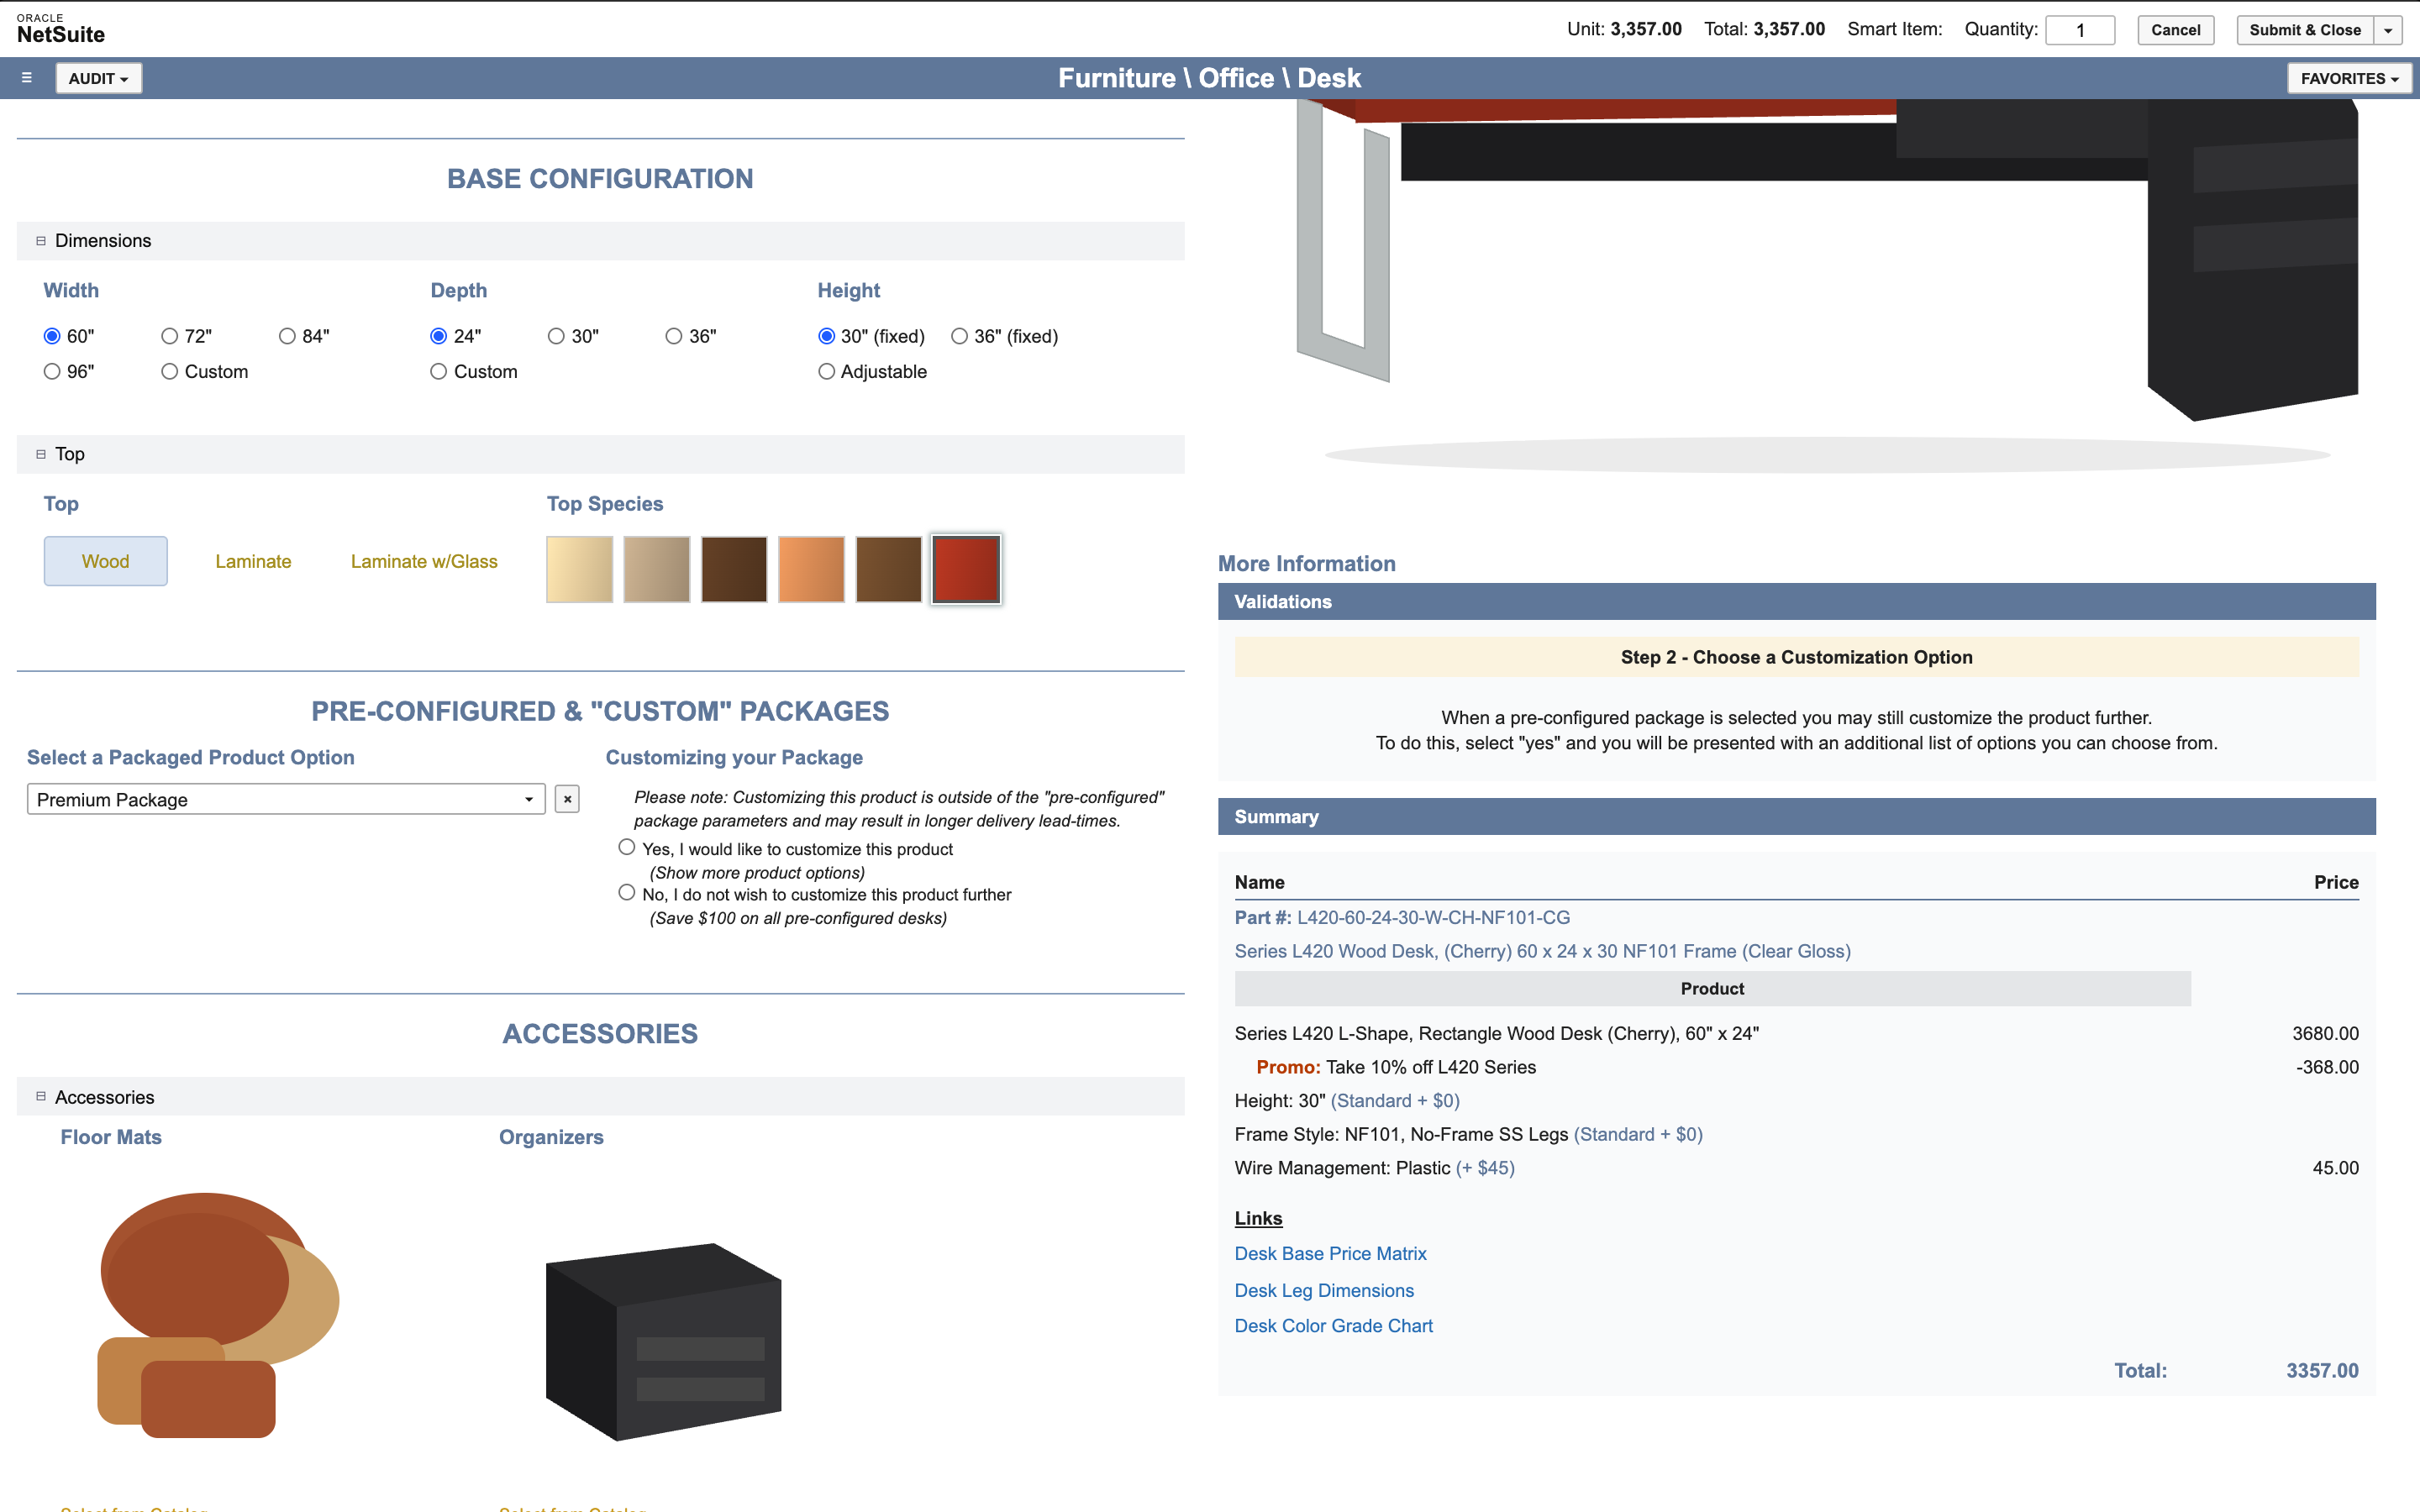Choose Custom depth option
This screenshot has height=1512, width=2420.
[438, 371]
